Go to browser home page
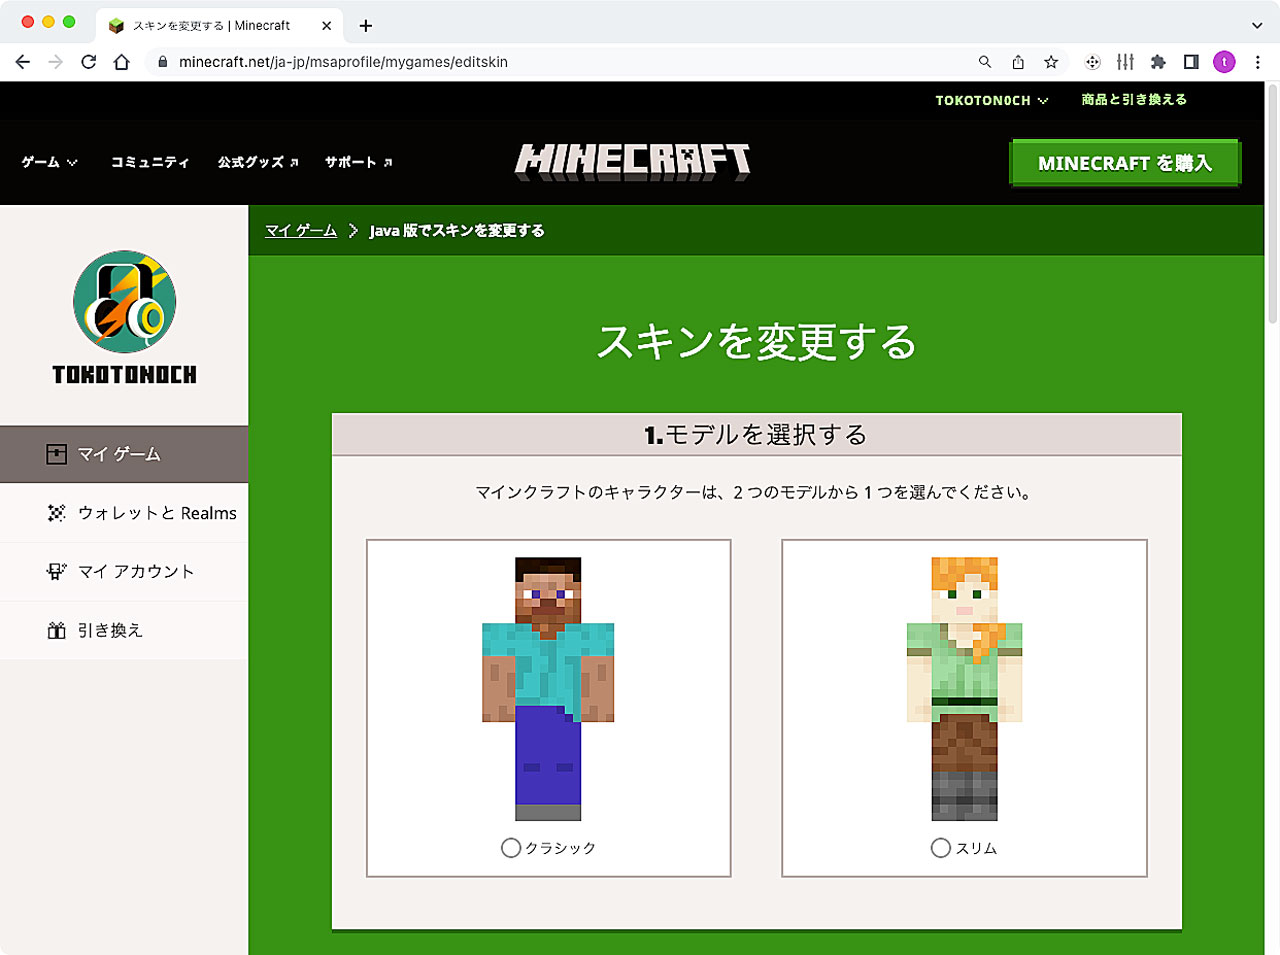 coord(122,62)
